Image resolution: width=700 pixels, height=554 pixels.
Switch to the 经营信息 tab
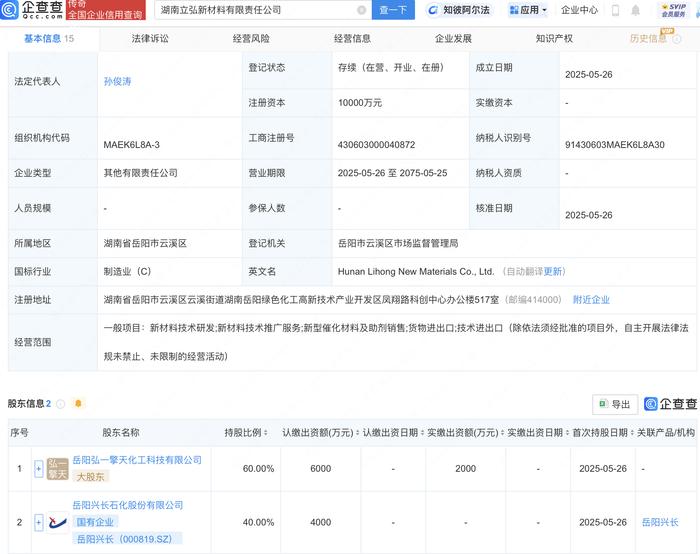(x=352, y=38)
